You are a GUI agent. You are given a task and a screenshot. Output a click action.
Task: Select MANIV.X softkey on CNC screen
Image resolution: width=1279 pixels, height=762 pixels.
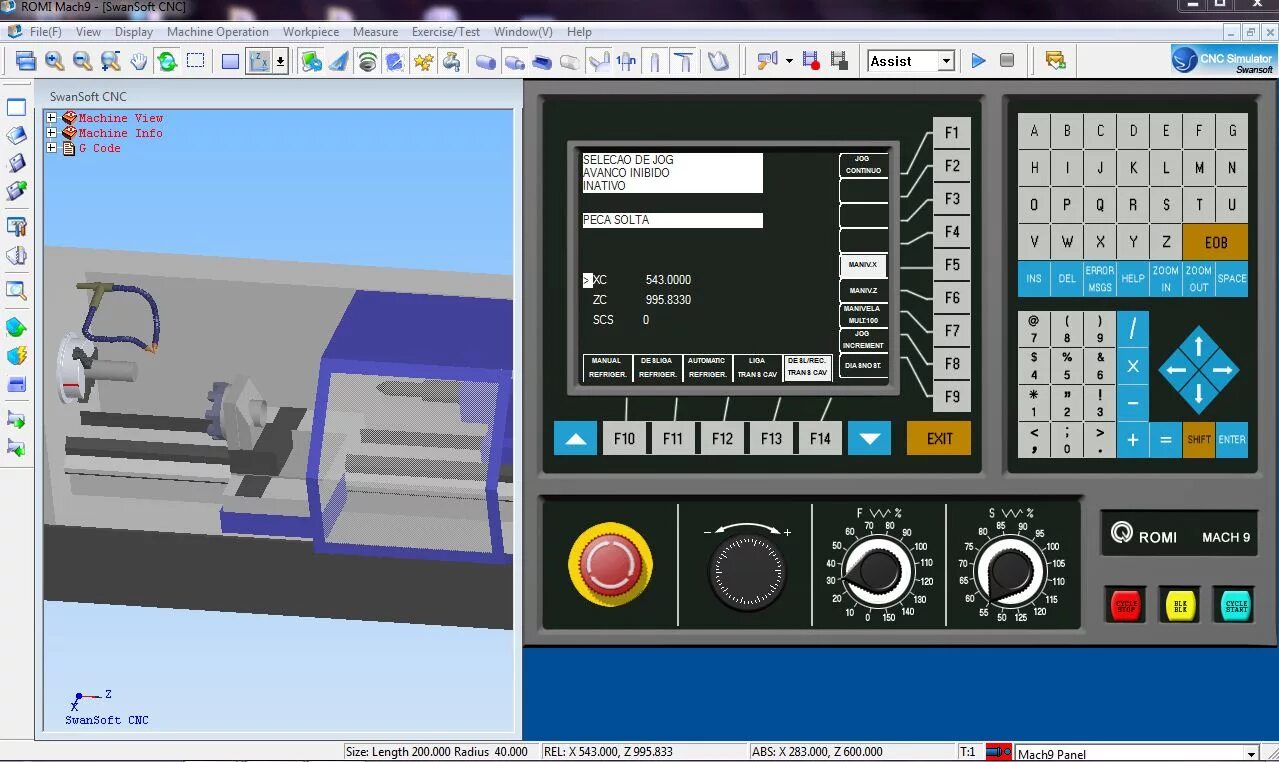pyautogui.click(x=863, y=265)
